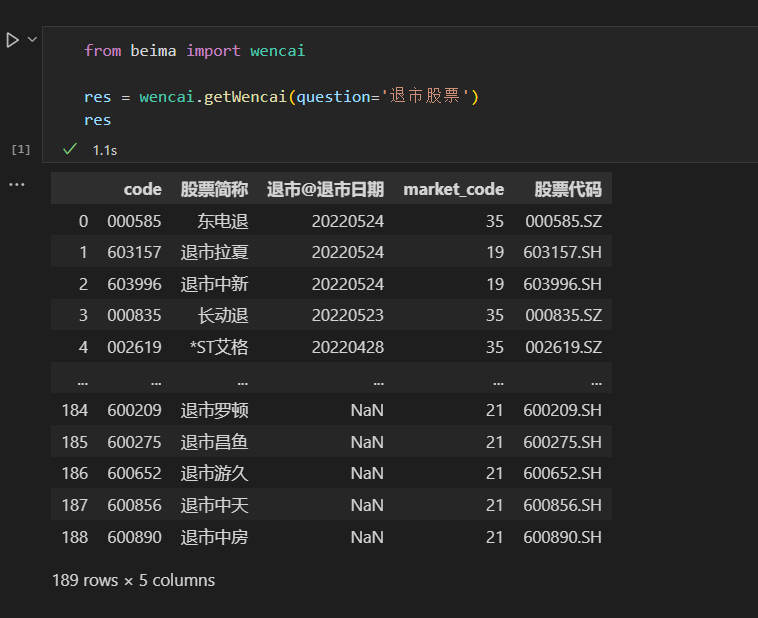Click NaN date in 退市罗顿 row
Image resolution: width=758 pixels, height=618 pixels.
pyautogui.click(x=367, y=411)
